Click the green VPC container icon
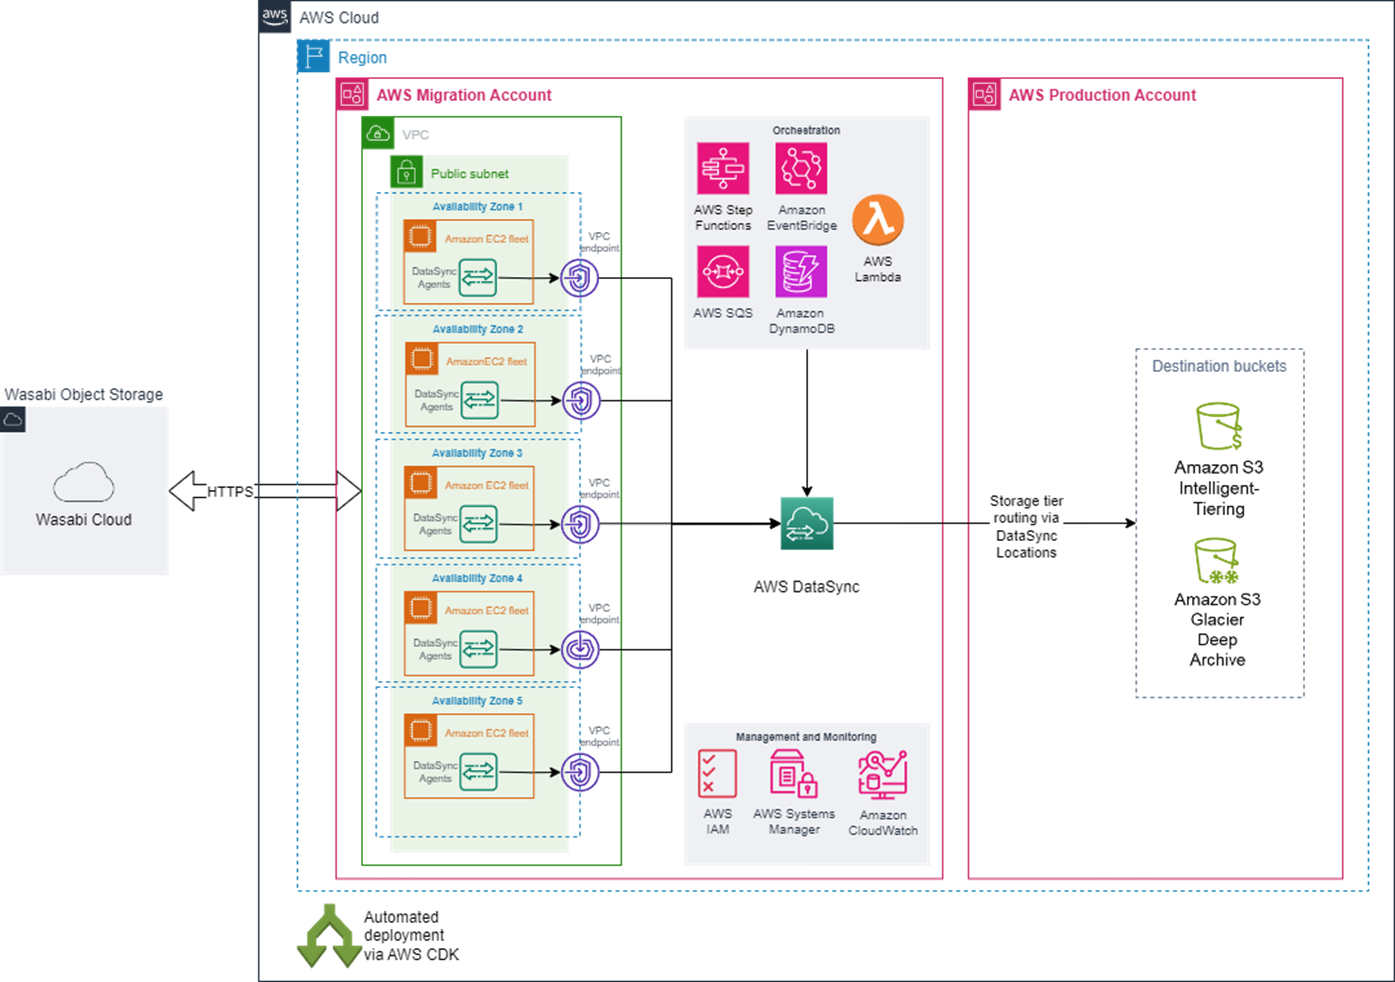 coord(376,132)
